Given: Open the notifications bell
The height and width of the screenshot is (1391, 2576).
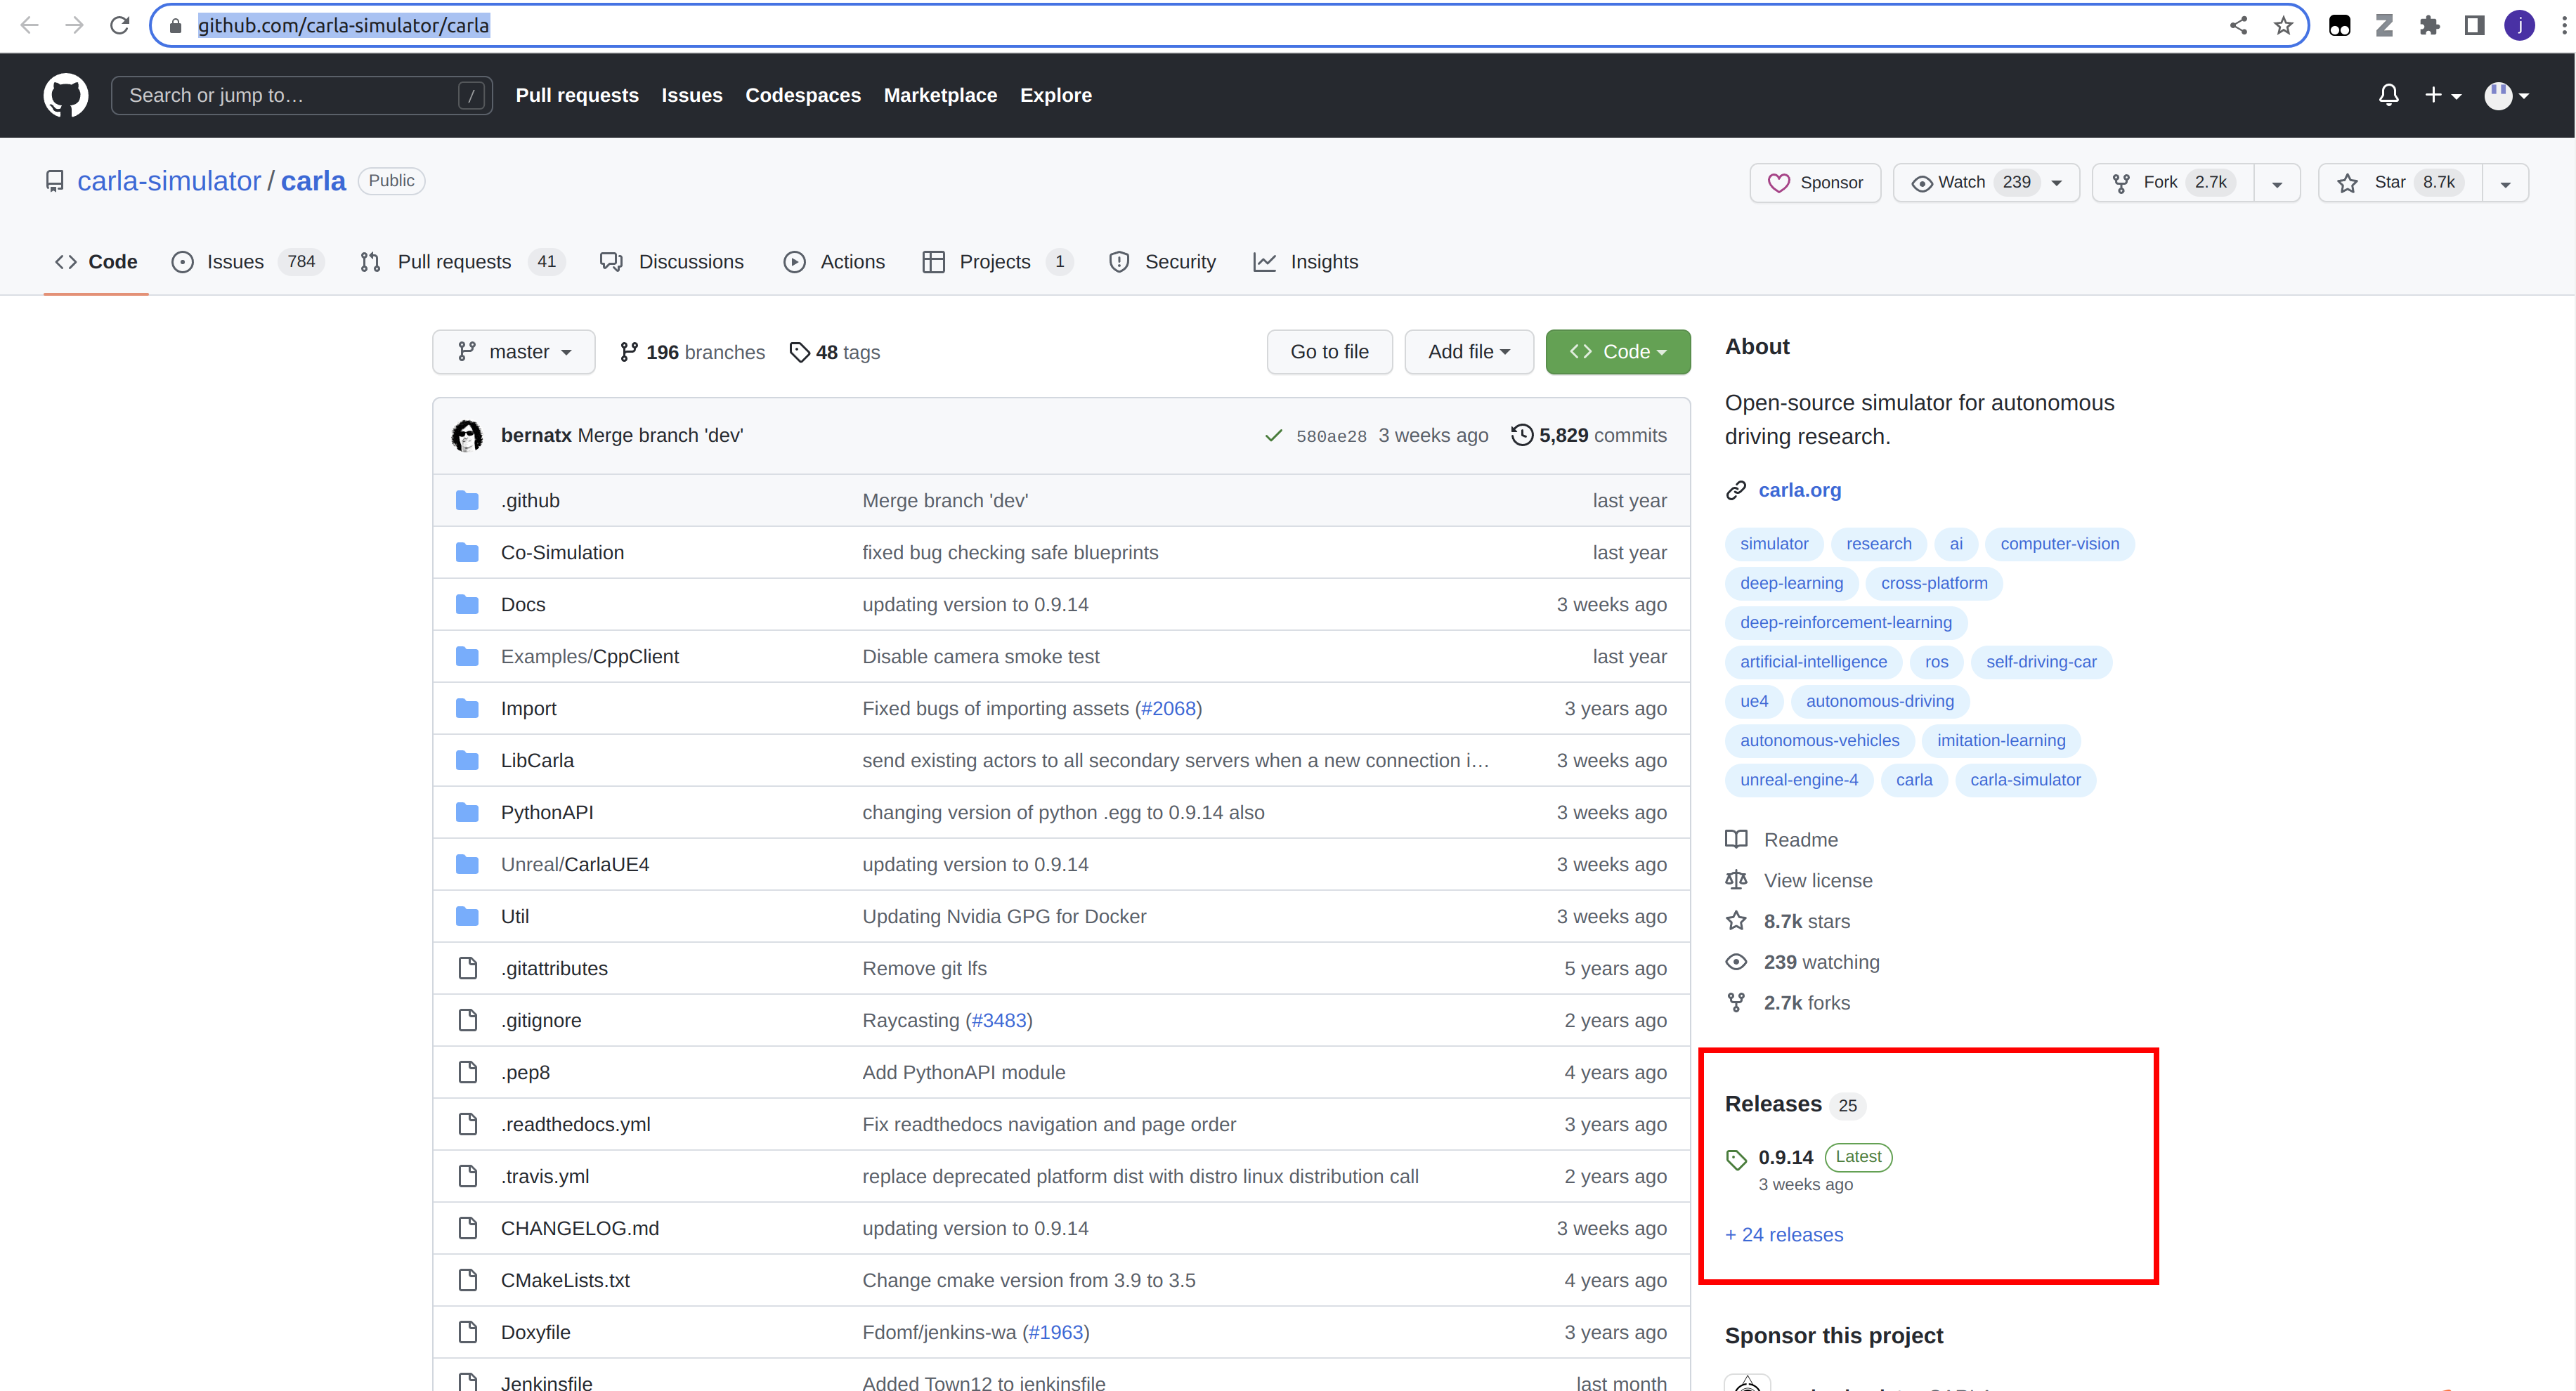Looking at the screenshot, I should coord(2388,95).
